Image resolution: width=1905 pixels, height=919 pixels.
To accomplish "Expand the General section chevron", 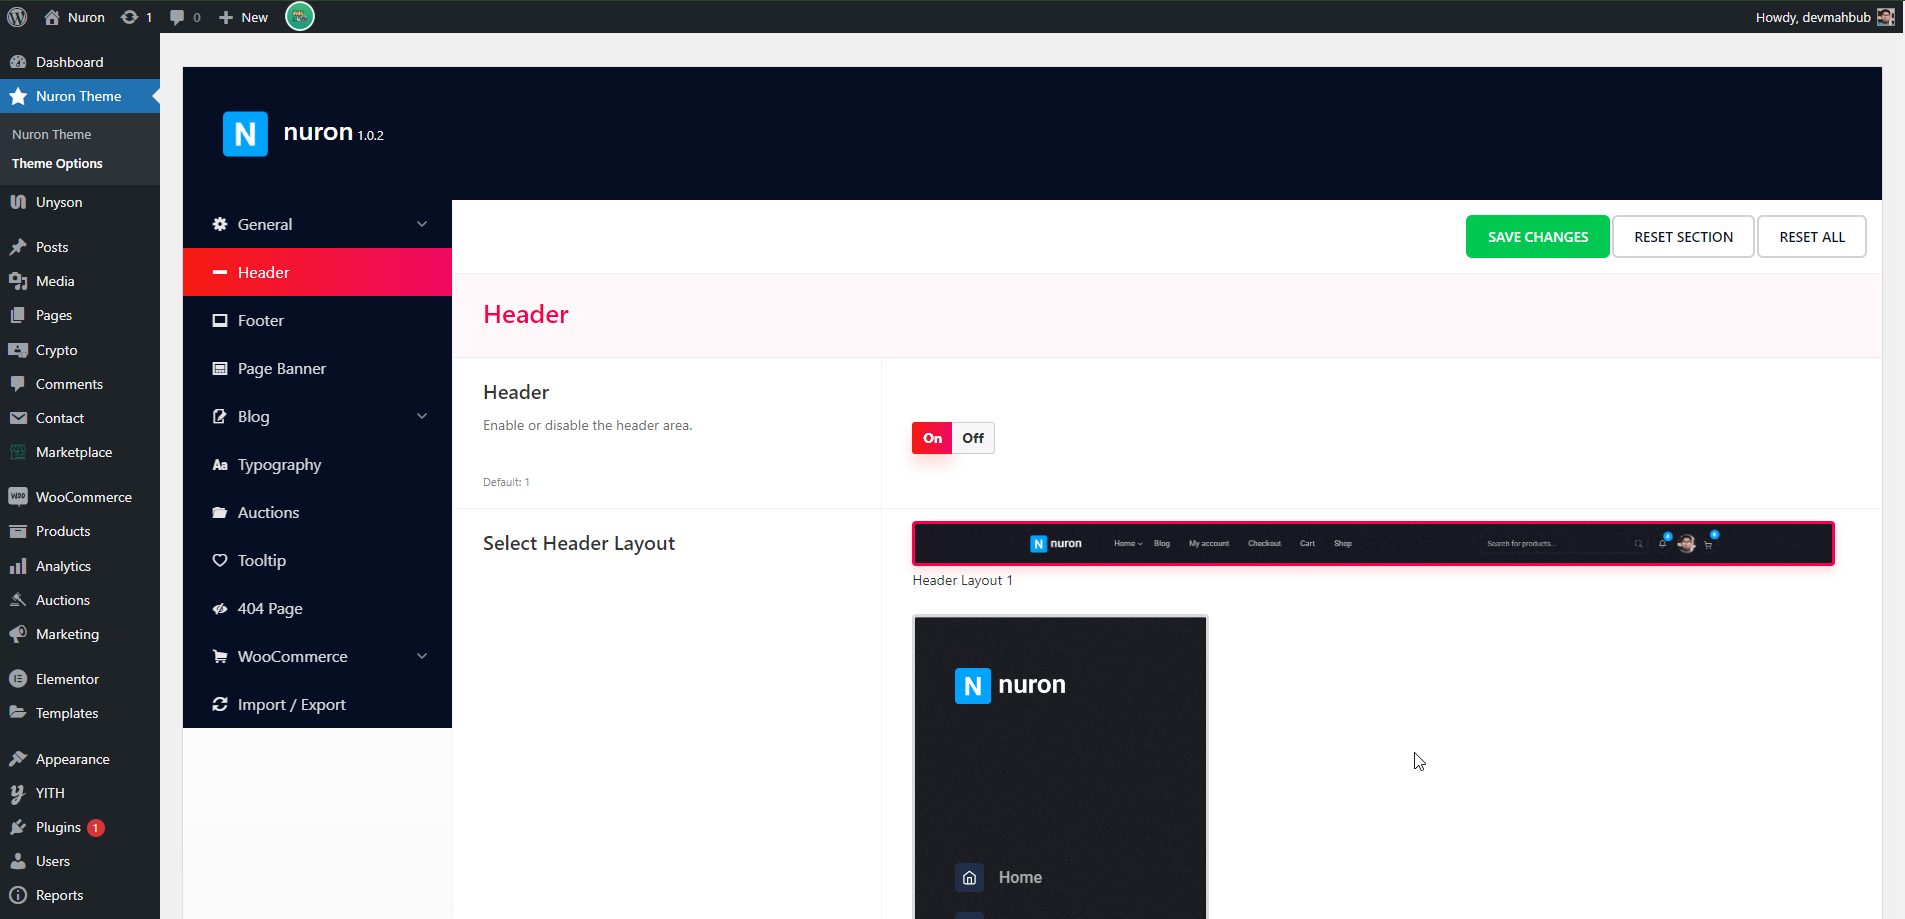I will pyautogui.click(x=422, y=224).
